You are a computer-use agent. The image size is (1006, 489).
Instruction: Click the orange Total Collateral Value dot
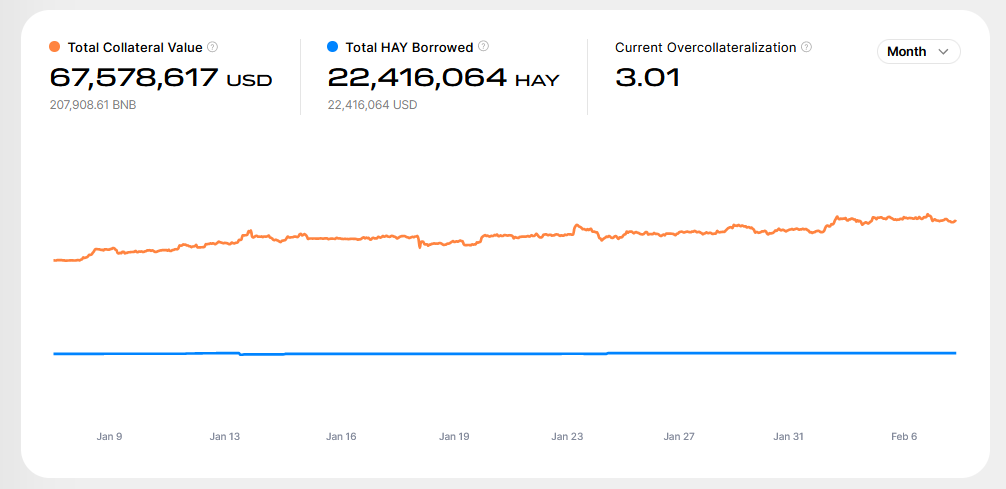(x=55, y=47)
